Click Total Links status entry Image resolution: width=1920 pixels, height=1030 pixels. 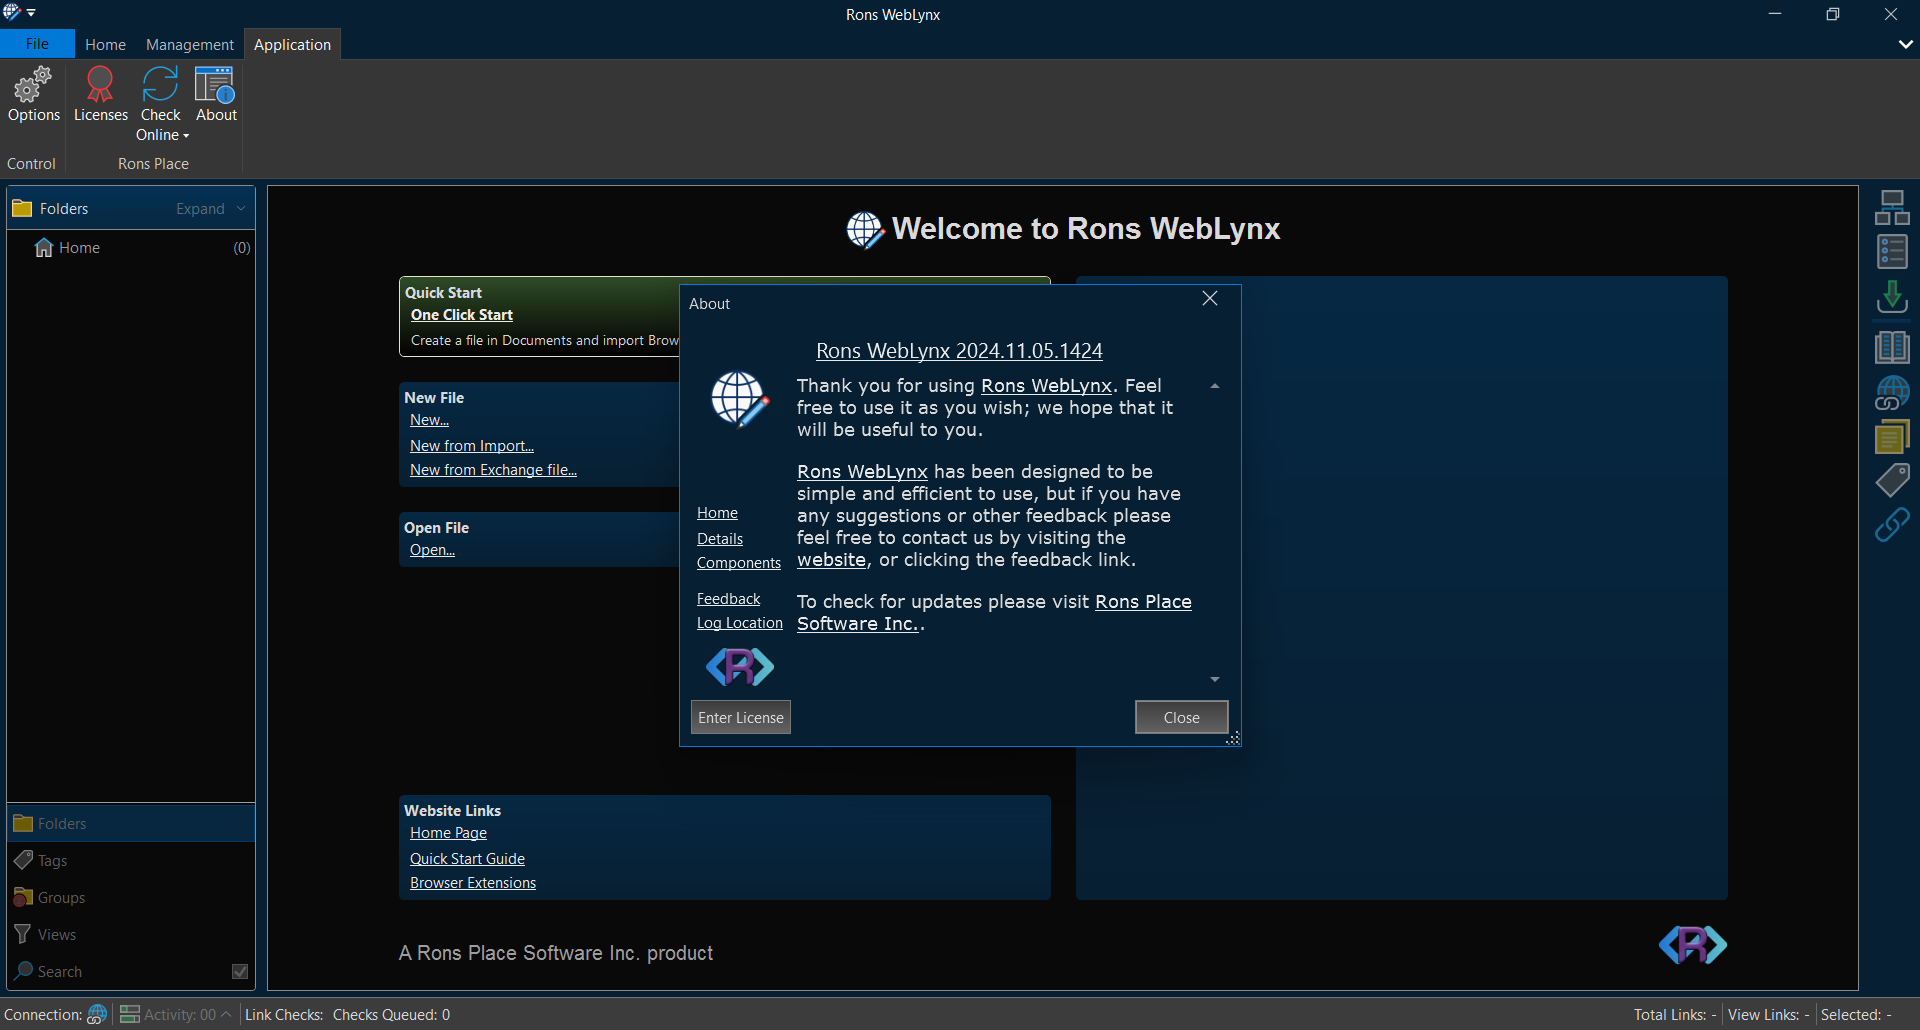1675,1014
